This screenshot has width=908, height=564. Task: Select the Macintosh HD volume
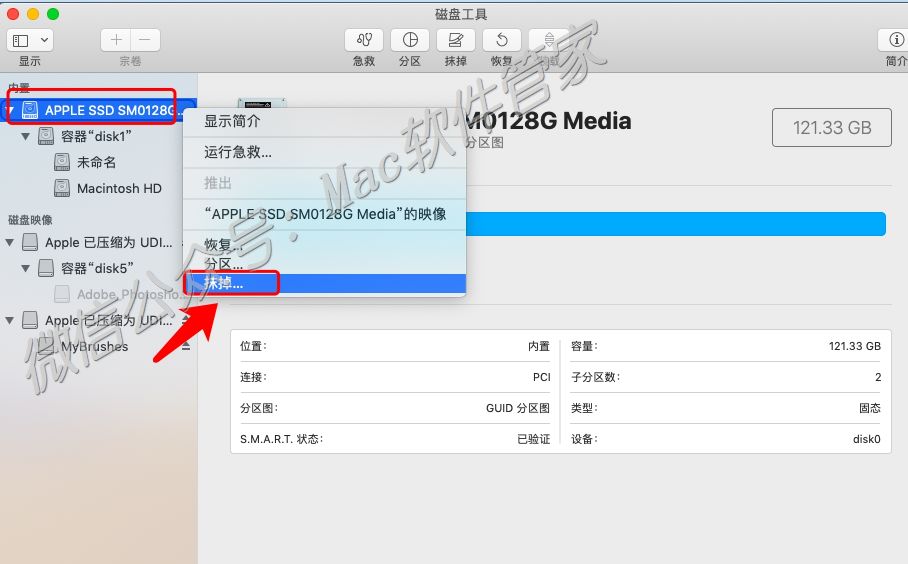[119, 189]
